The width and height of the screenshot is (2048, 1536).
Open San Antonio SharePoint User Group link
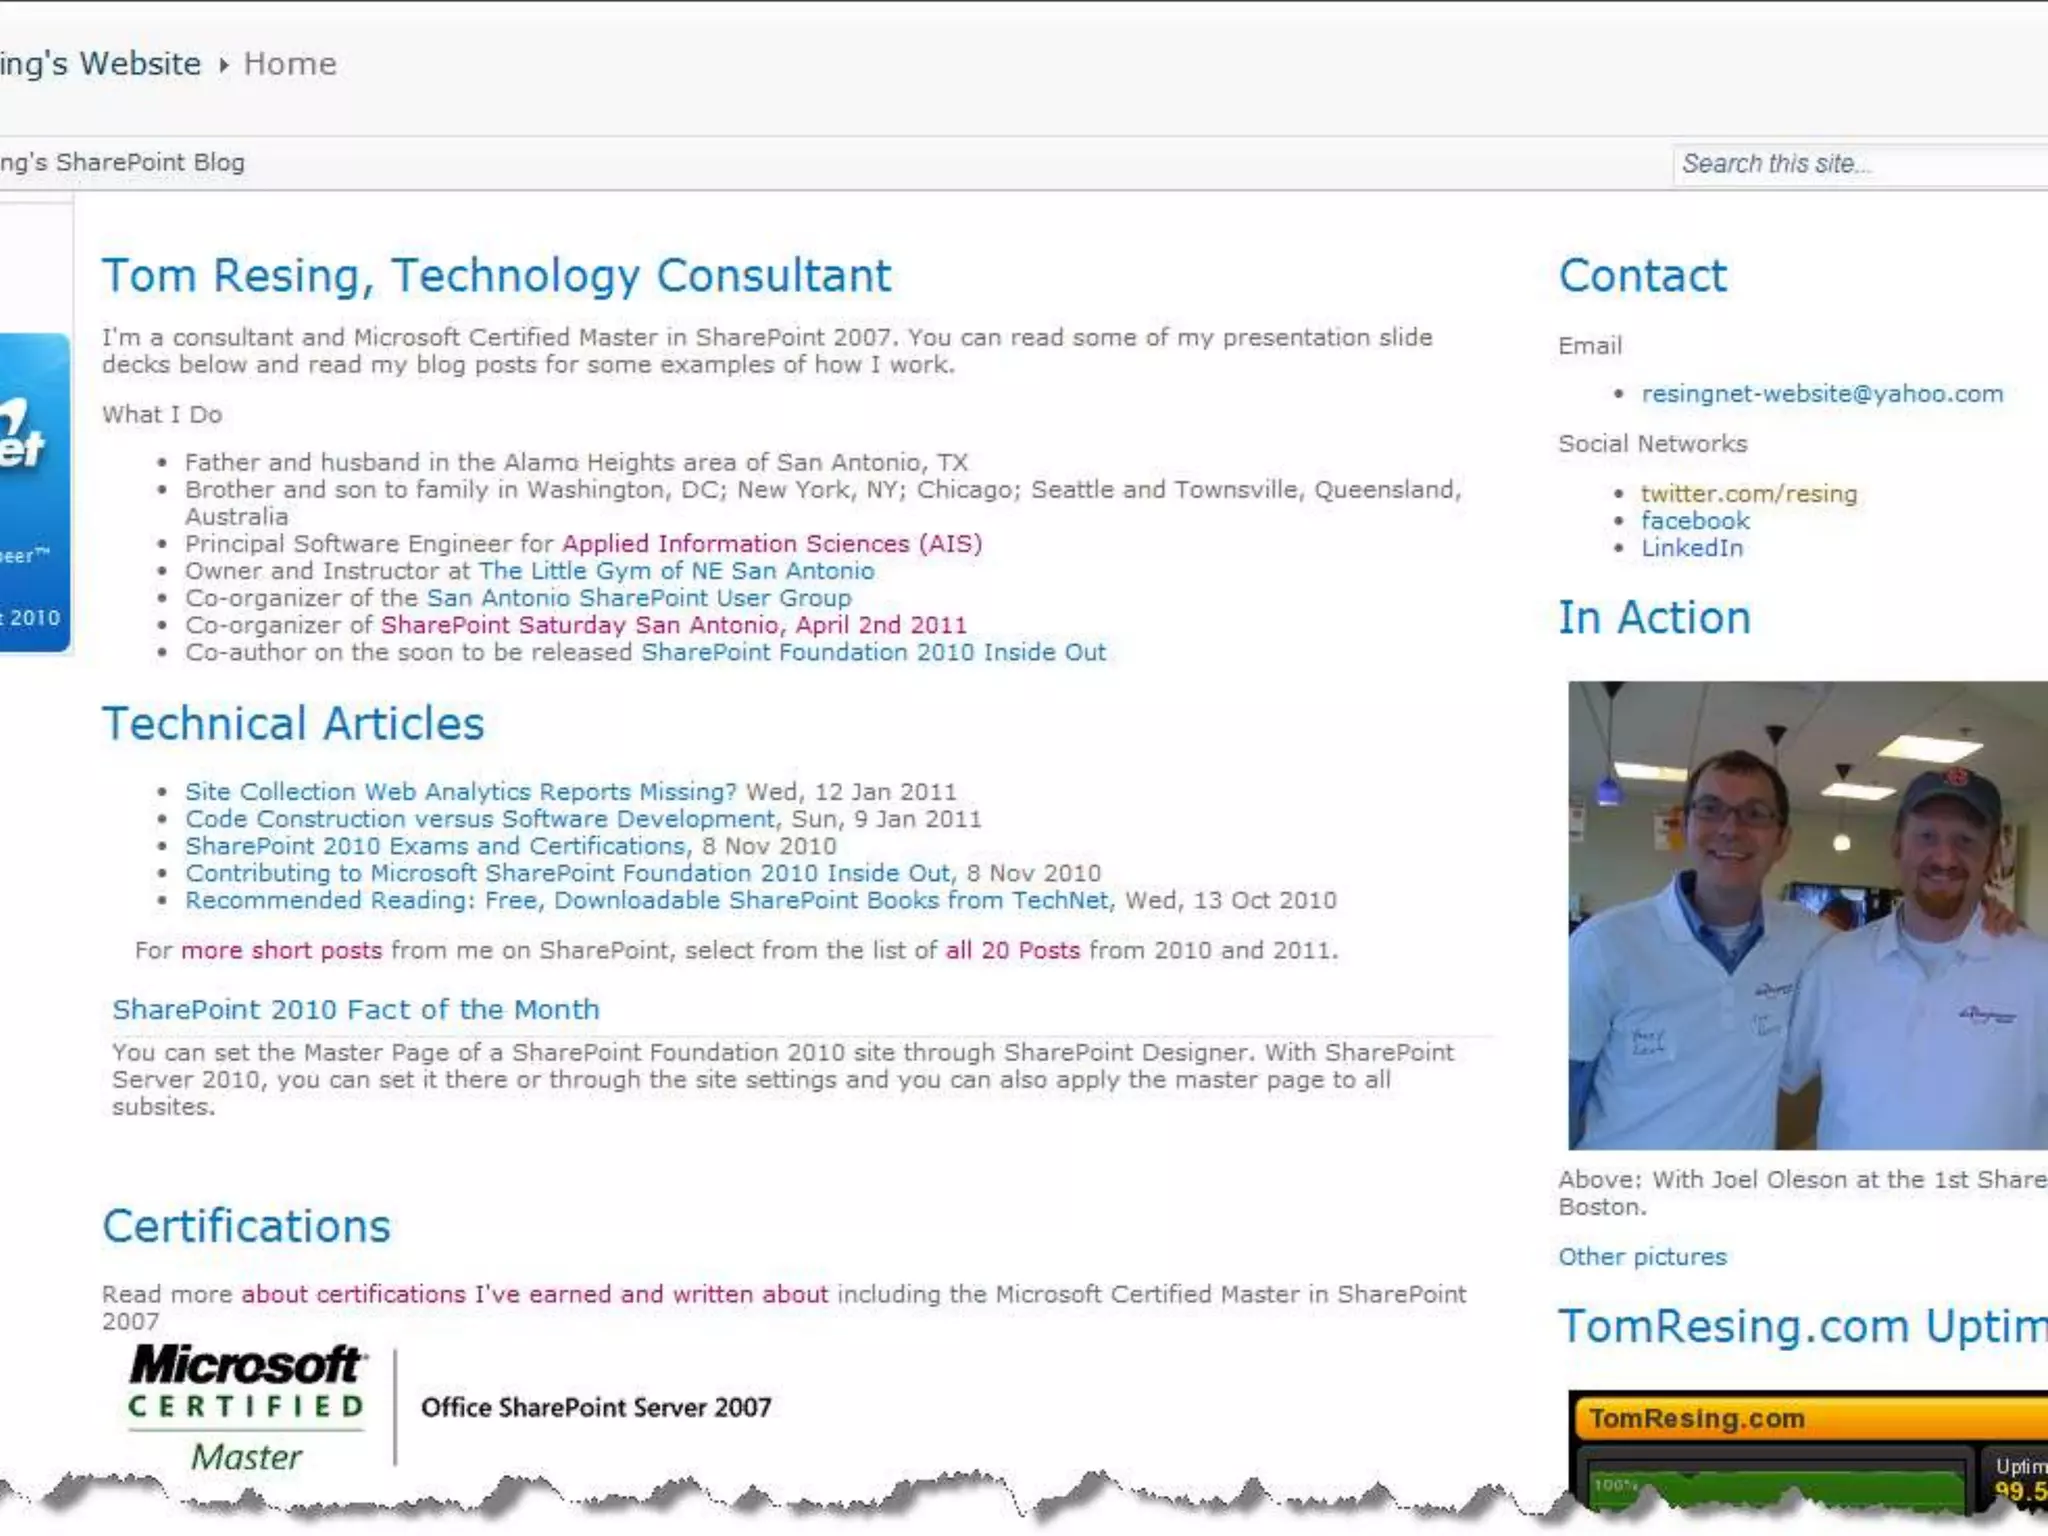click(x=639, y=598)
